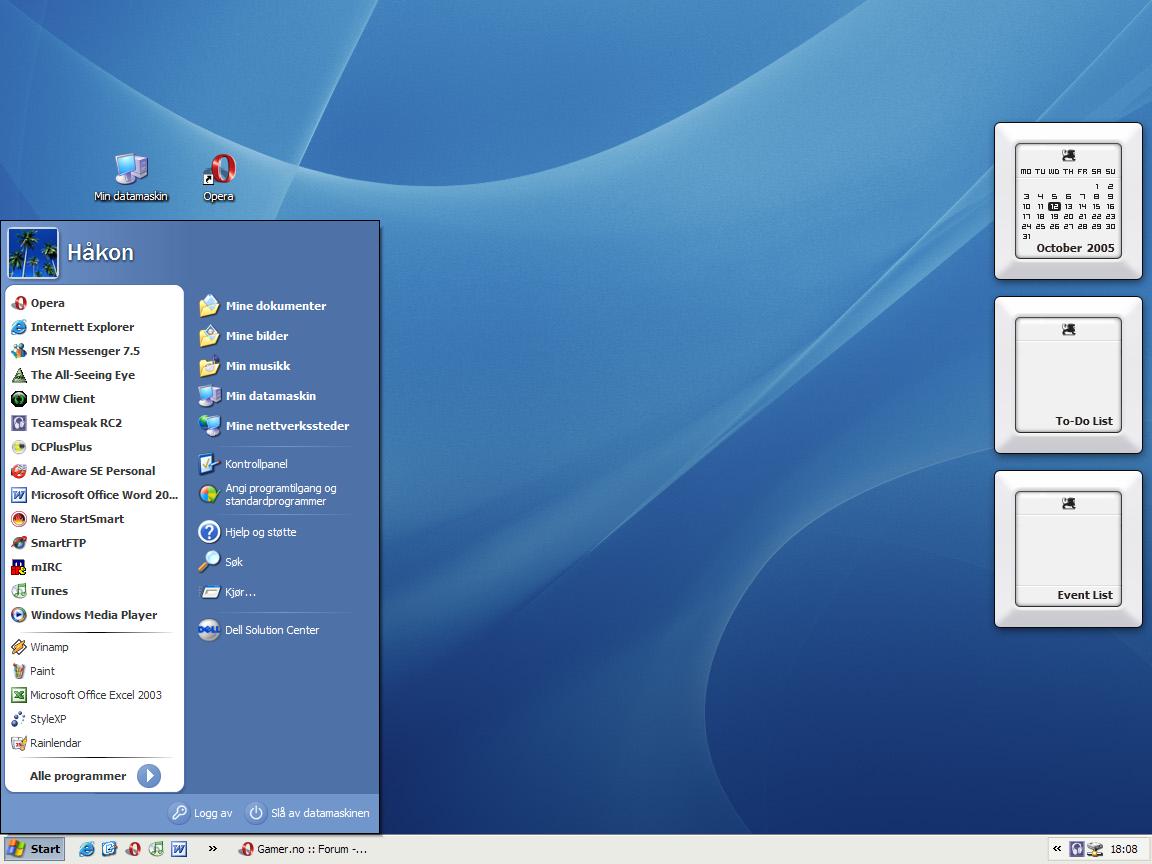
Task: Launch Microsoft Office Excel 2003
Action: 94,695
